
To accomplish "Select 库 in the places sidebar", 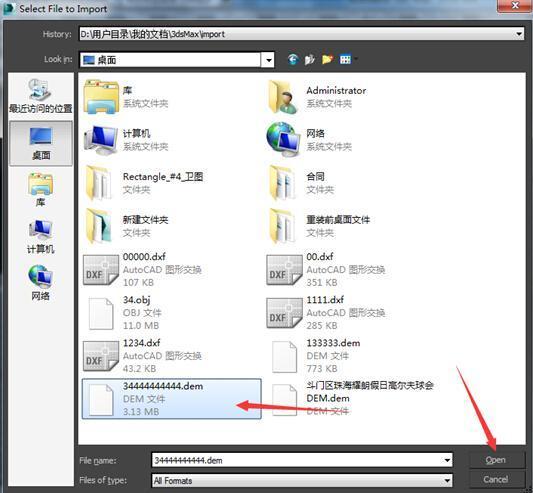I will pos(40,189).
